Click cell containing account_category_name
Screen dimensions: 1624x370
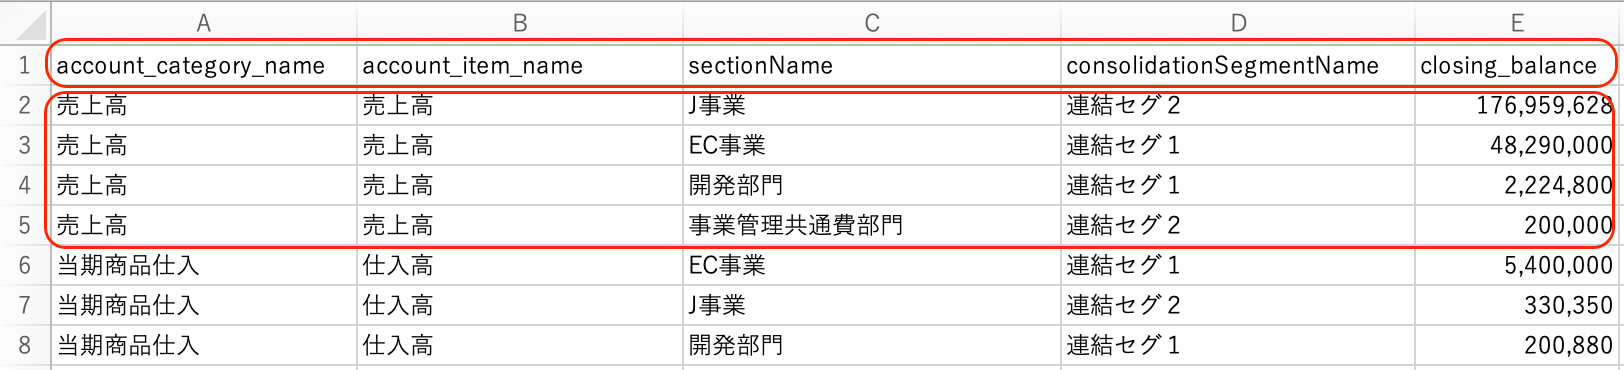[x=204, y=65]
